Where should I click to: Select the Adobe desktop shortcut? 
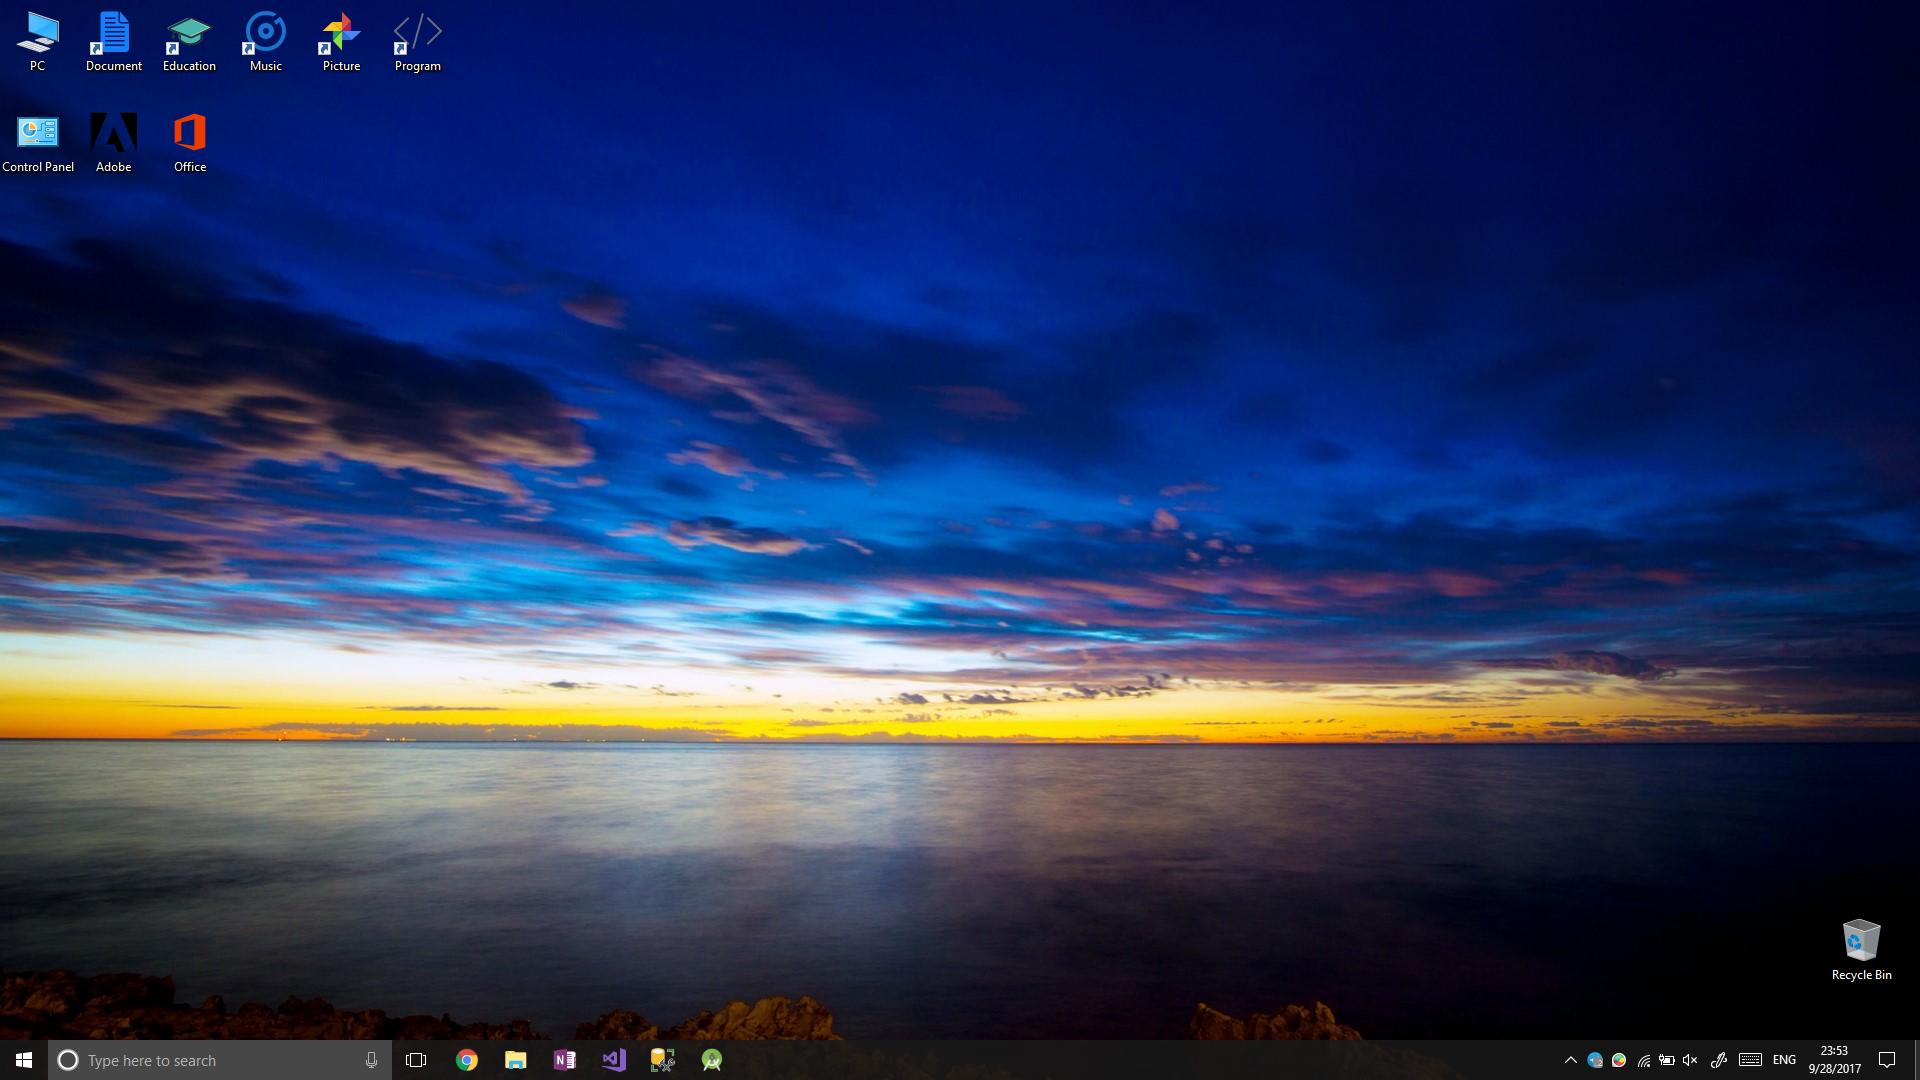click(x=113, y=142)
